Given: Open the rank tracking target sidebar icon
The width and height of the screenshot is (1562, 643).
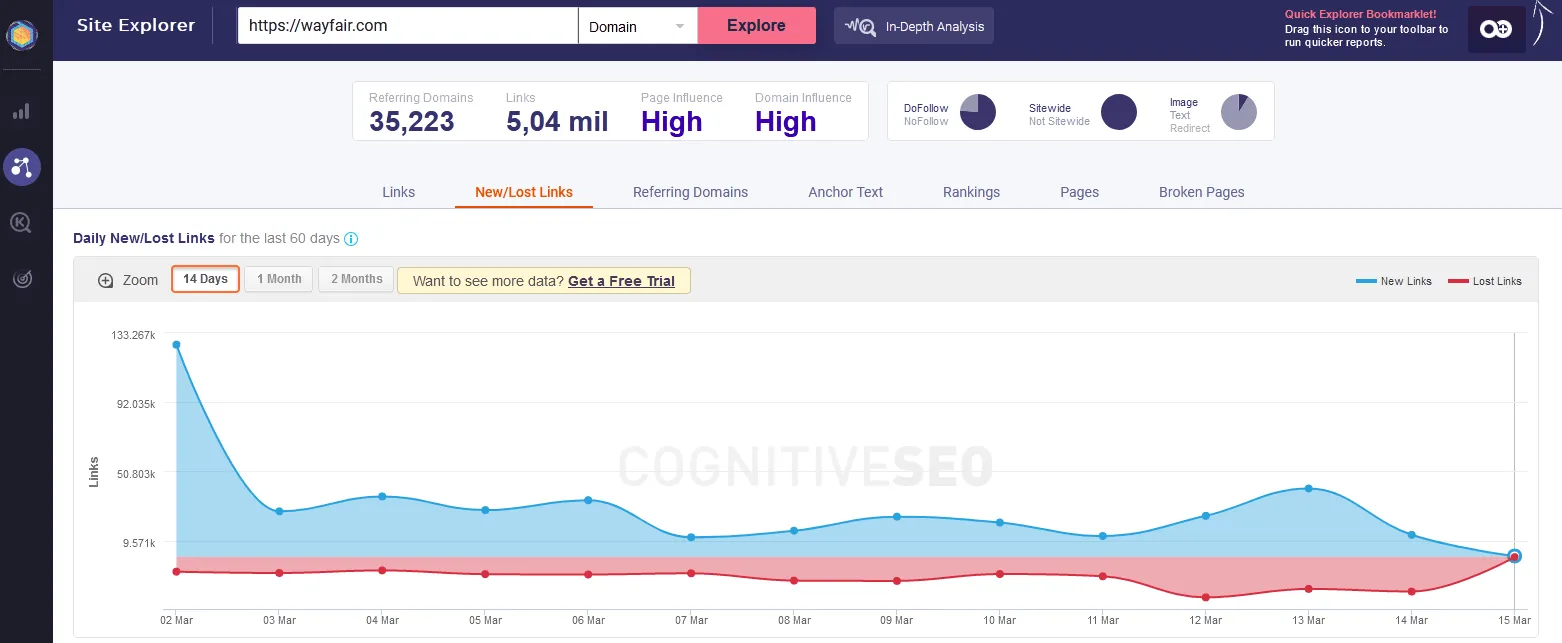Looking at the screenshot, I should pyautogui.click(x=21, y=280).
